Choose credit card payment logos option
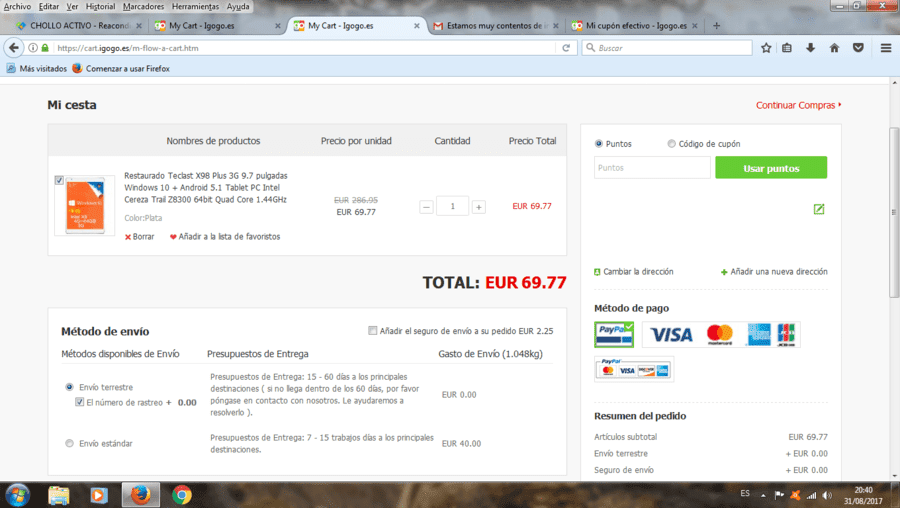Screen dimensions: 900x508 [x=721, y=335]
